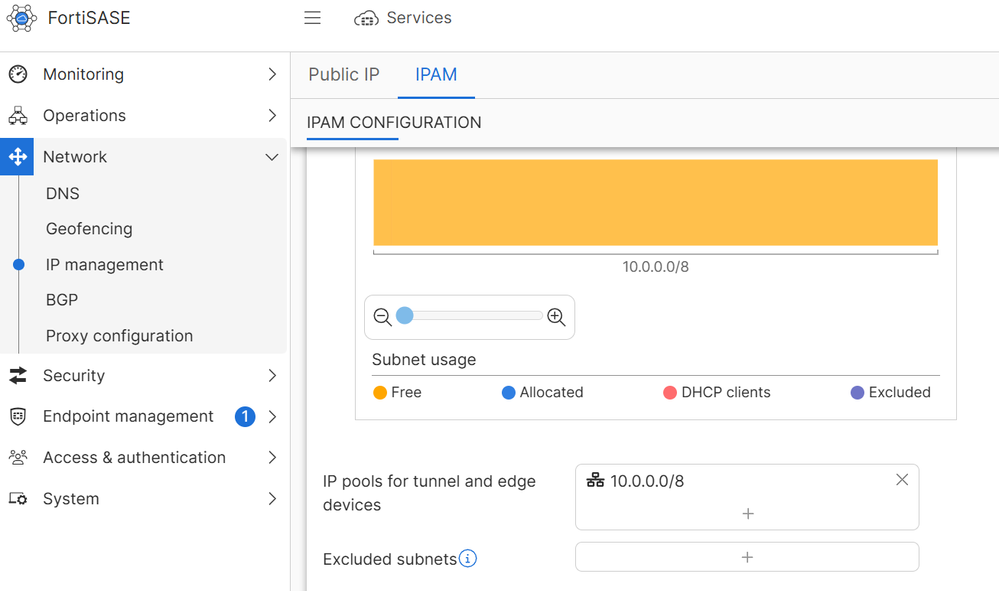Click the Services cloud icon
The width and height of the screenshot is (999, 591).
click(x=367, y=19)
